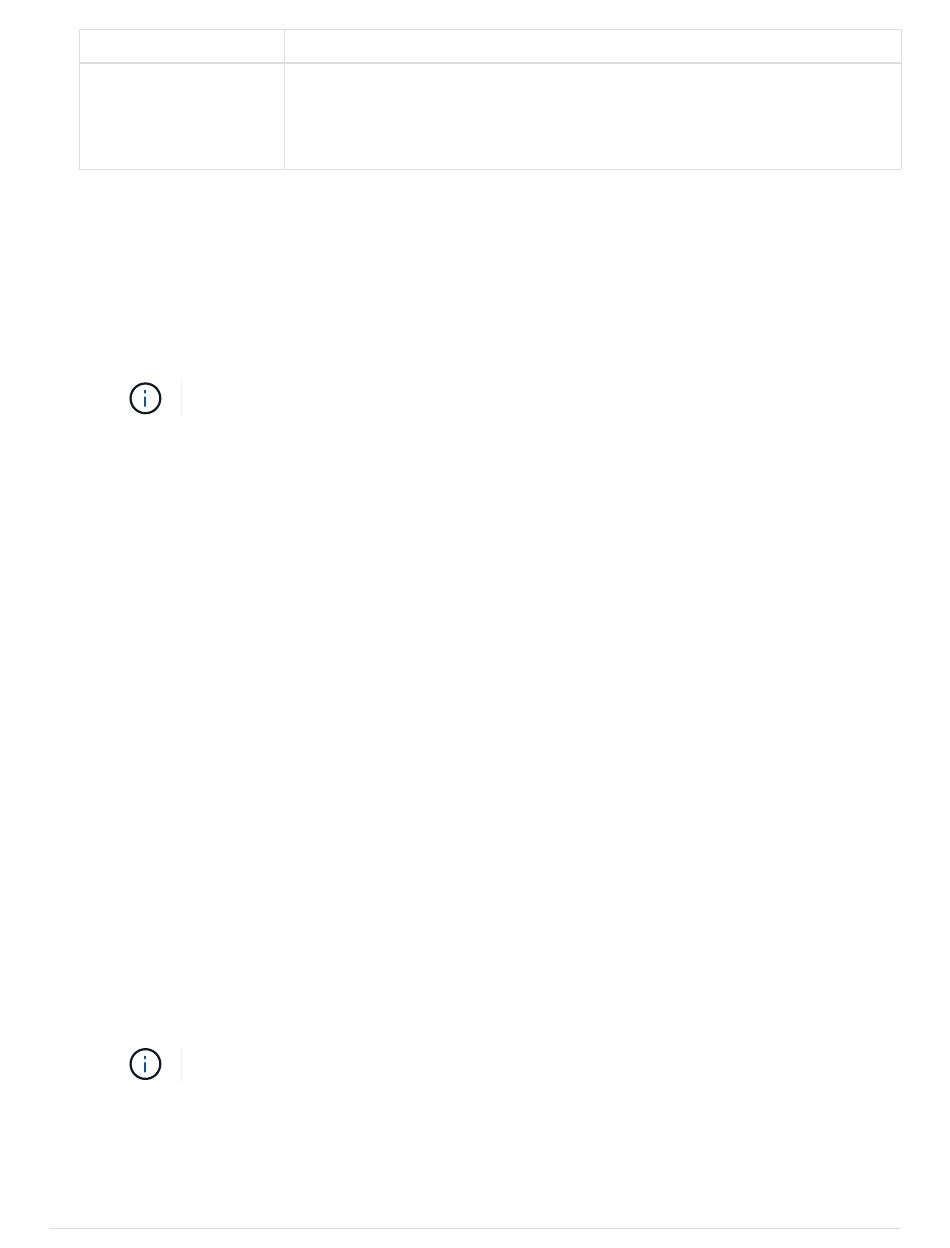The width and height of the screenshot is (950, 1248).
Task: Click the empty note area beside first info icon
Action: 541,398
